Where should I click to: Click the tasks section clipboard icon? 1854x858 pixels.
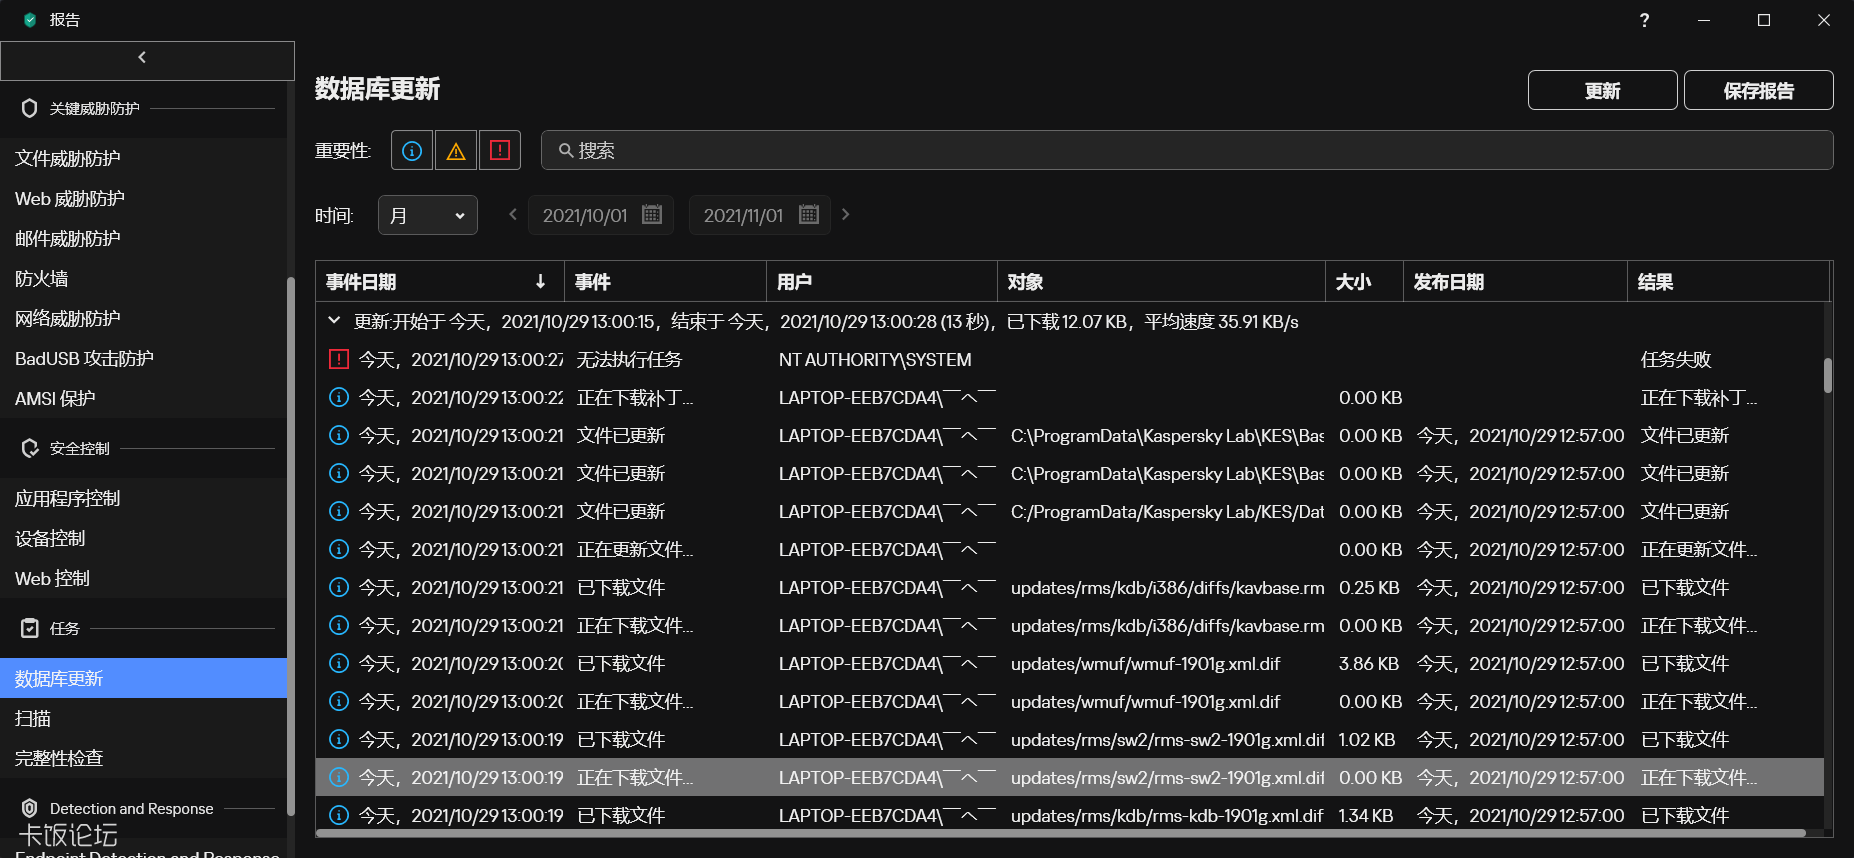click(x=29, y=628)
